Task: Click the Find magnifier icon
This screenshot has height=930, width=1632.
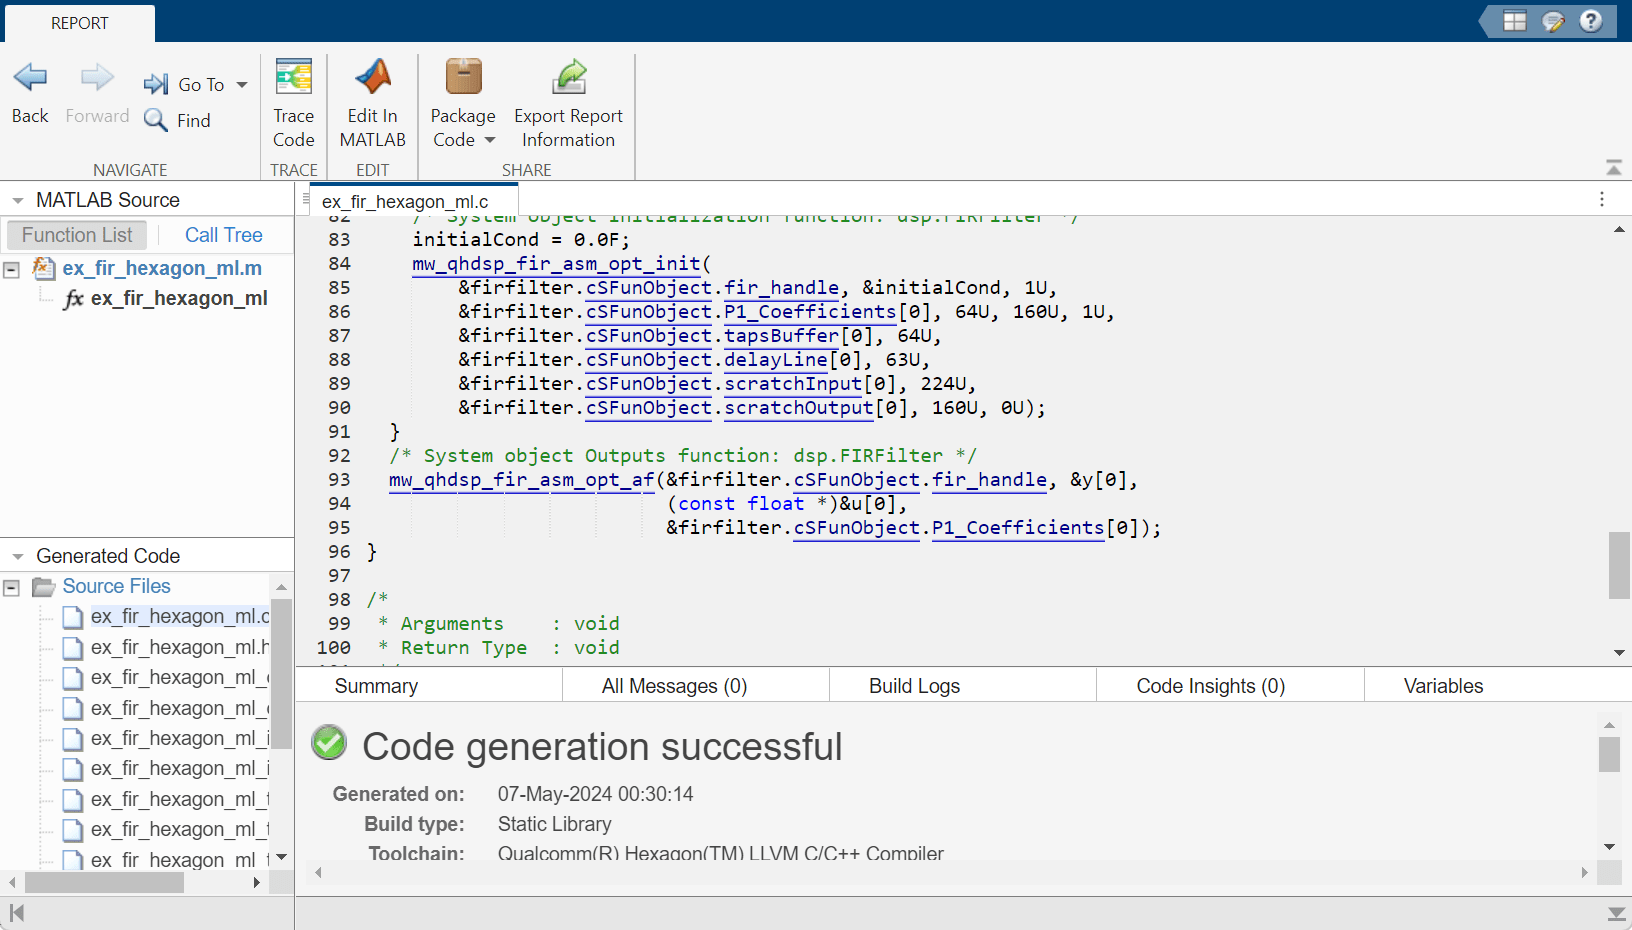Action: (x=155, y=120)
